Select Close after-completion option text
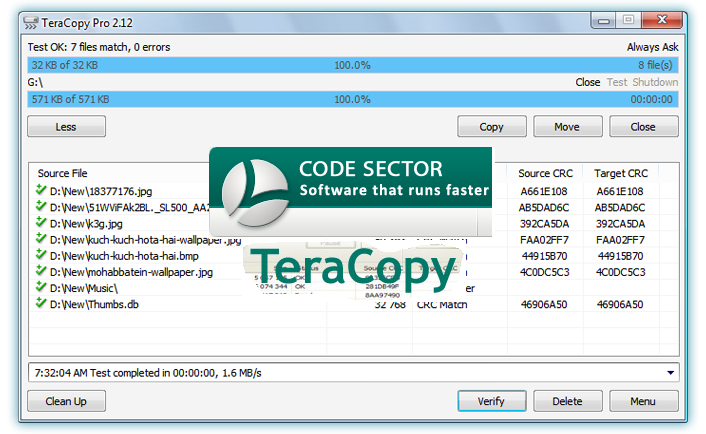The image size is (706, 434). [588, 82]
